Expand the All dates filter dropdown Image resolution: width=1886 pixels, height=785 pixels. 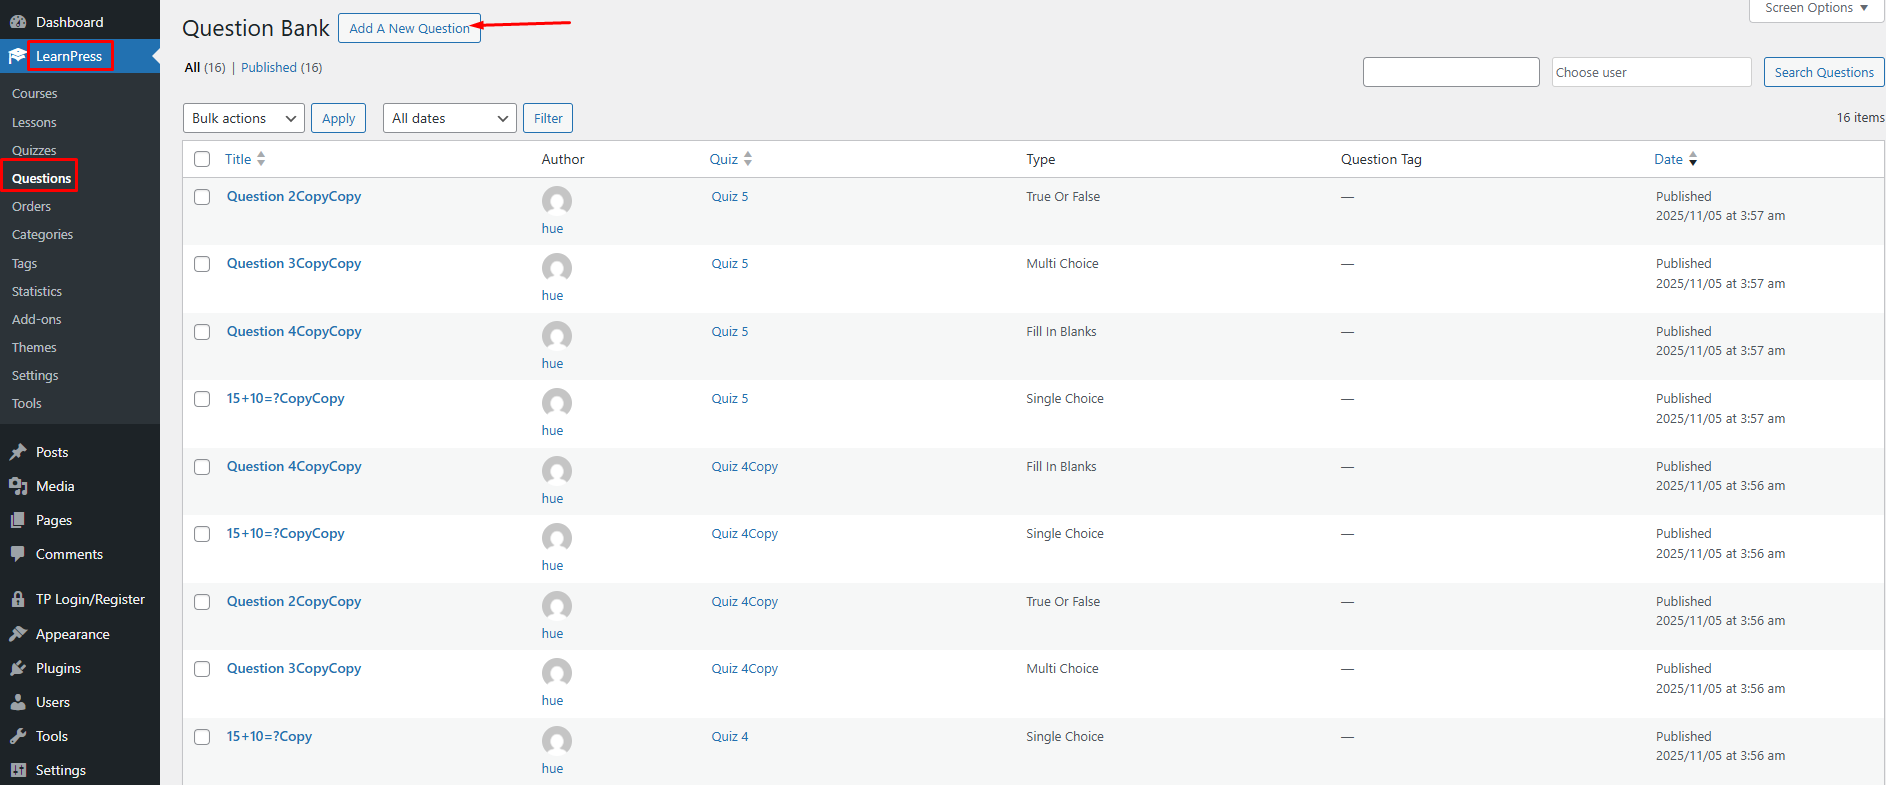(449, 118)
